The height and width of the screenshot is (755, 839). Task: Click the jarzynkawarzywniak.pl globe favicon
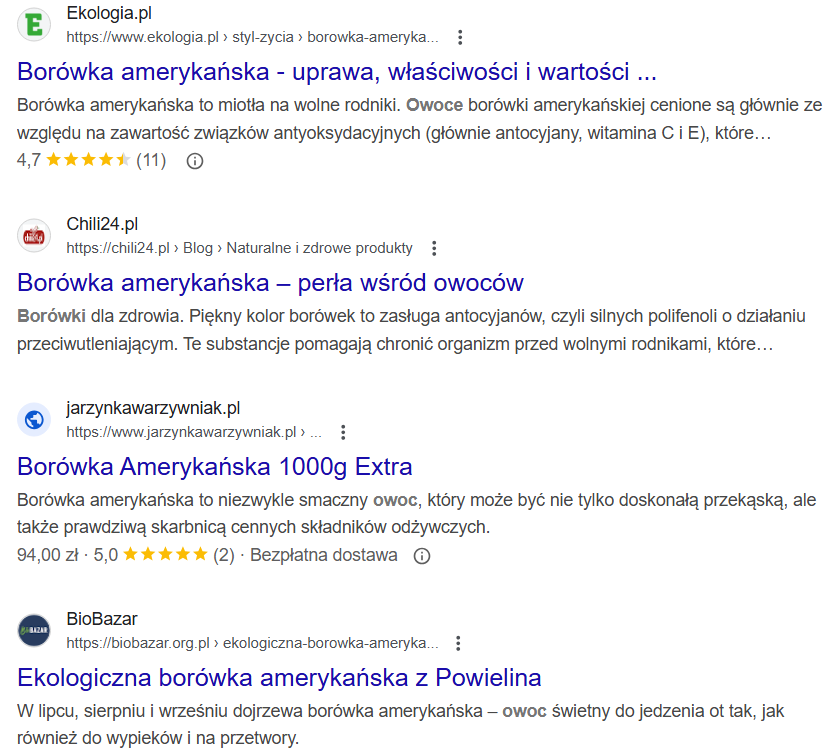34,420
